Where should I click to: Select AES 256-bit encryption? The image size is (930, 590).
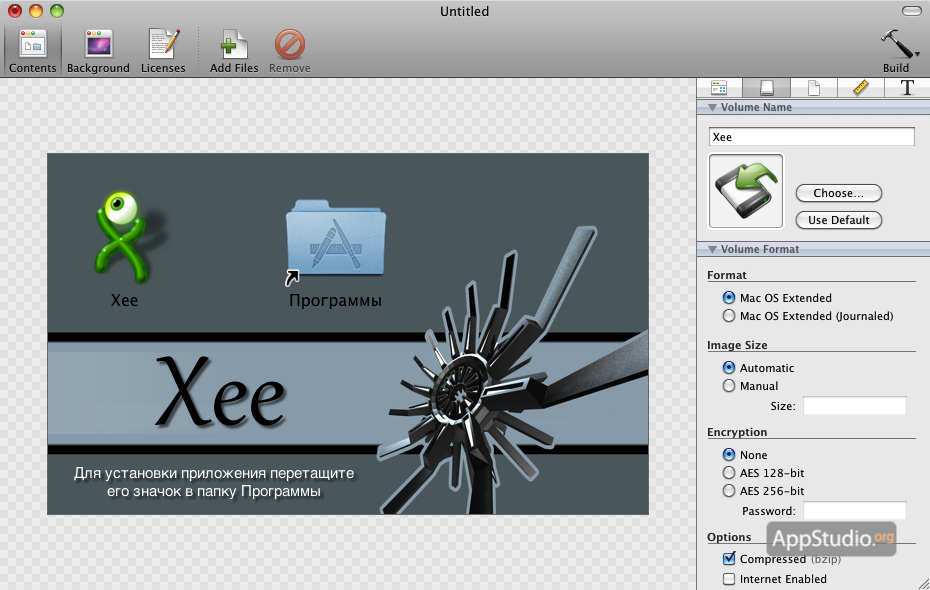[x=729, y=491]
